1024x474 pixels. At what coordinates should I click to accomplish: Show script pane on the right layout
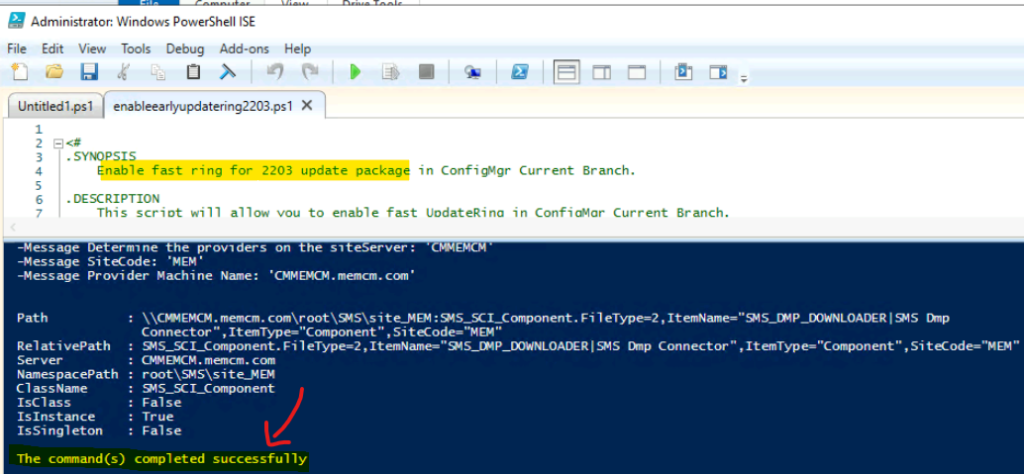[601, 72]
